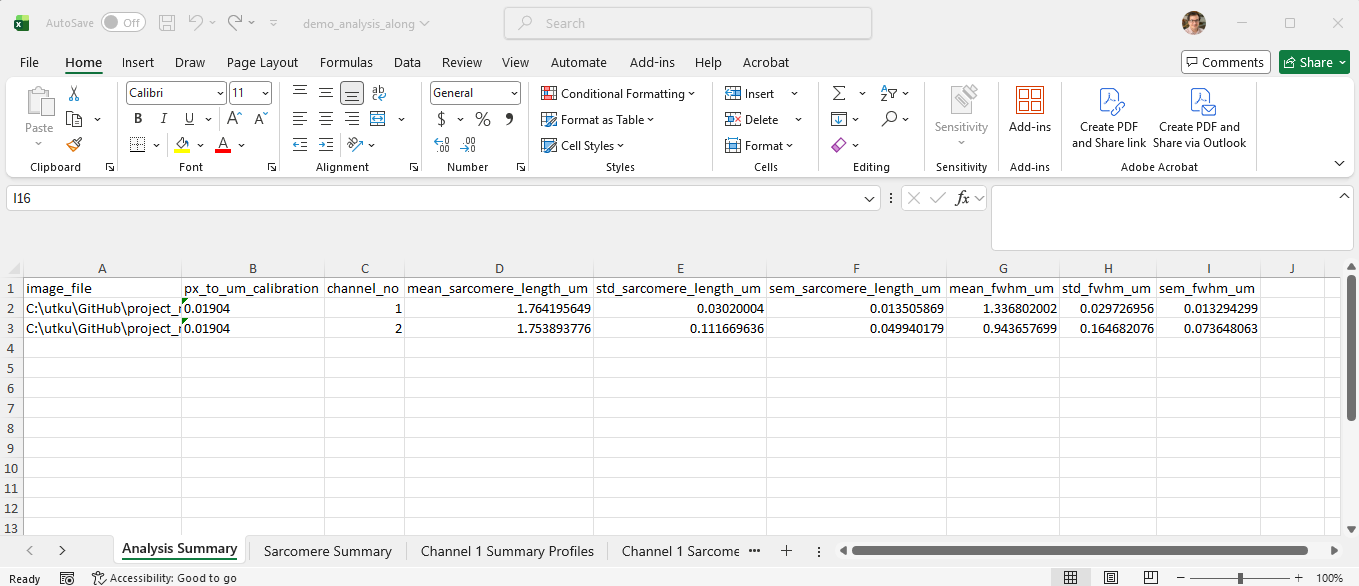Click the Save disk icon
Image resolution: width=1359 pixels, height=586 pixels.
click(167, 22)
